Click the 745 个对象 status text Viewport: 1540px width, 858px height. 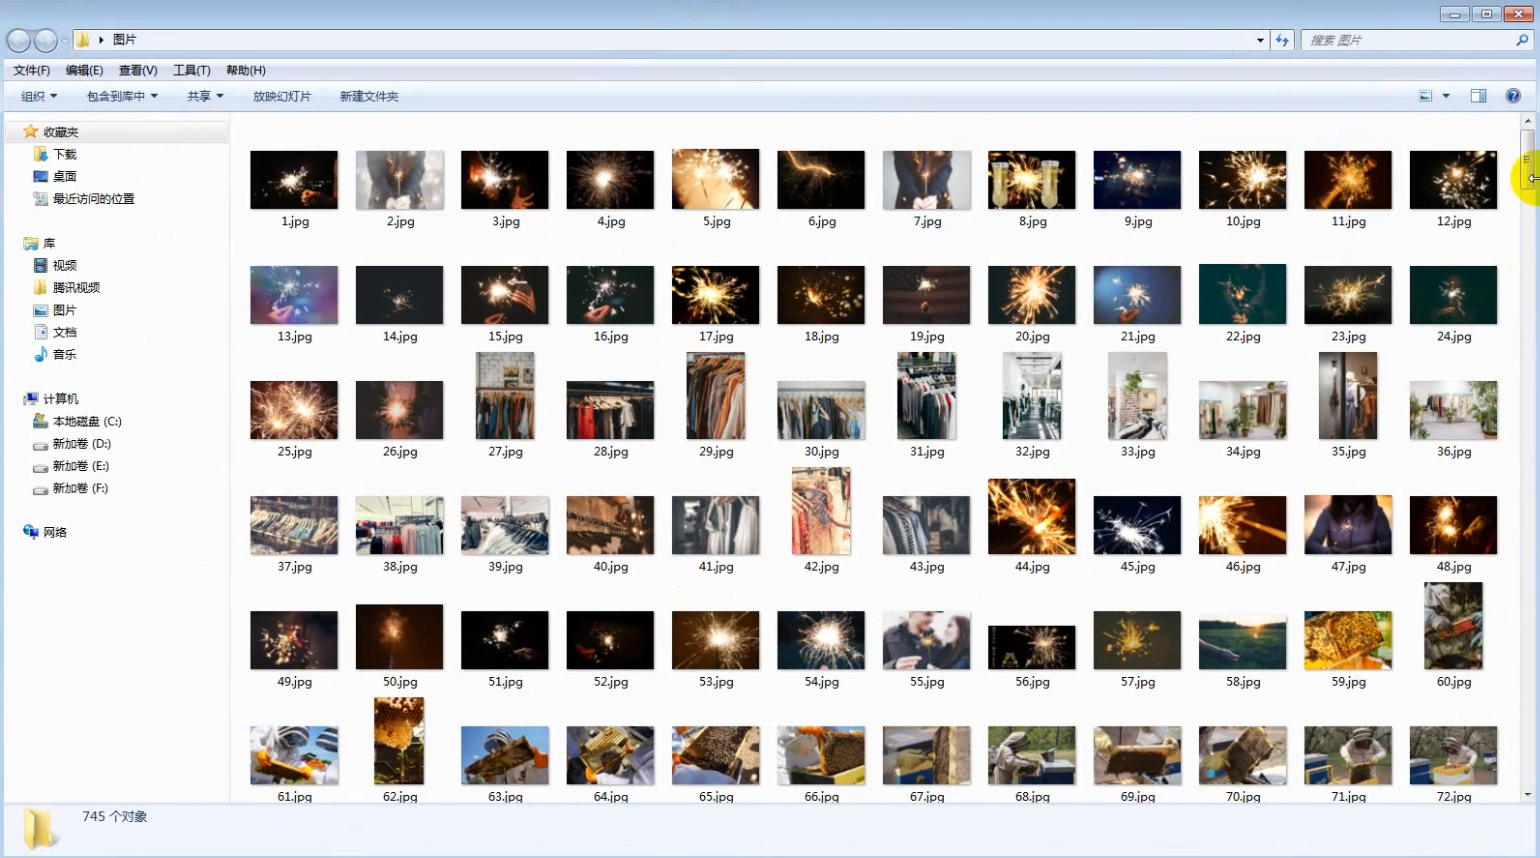[x=115, y=817]
